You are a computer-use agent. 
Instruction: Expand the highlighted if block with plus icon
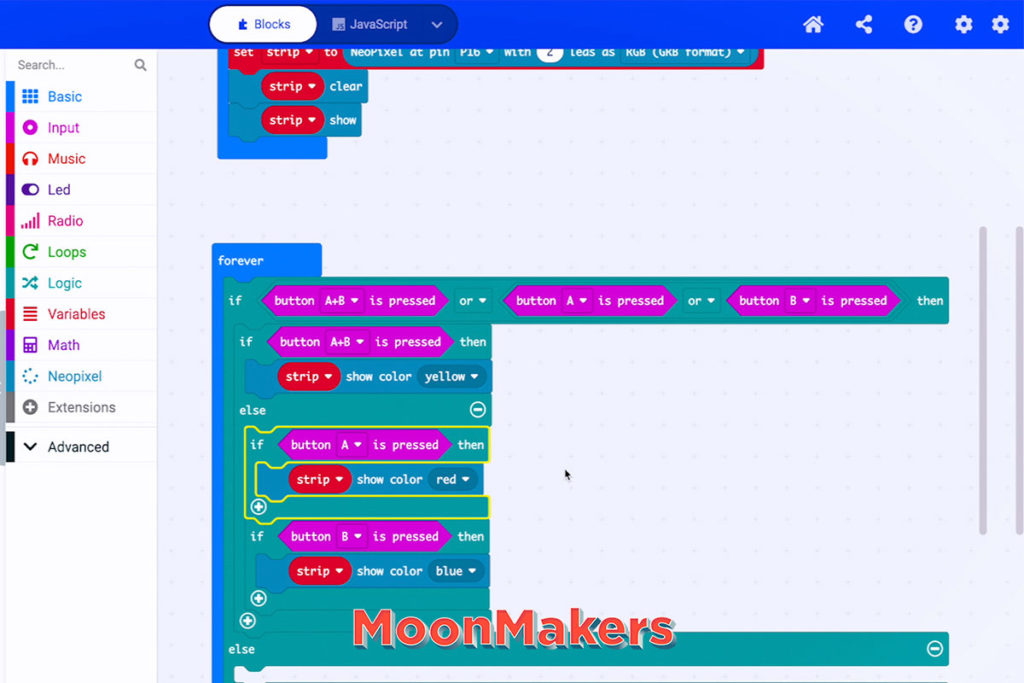coord(259,507)
